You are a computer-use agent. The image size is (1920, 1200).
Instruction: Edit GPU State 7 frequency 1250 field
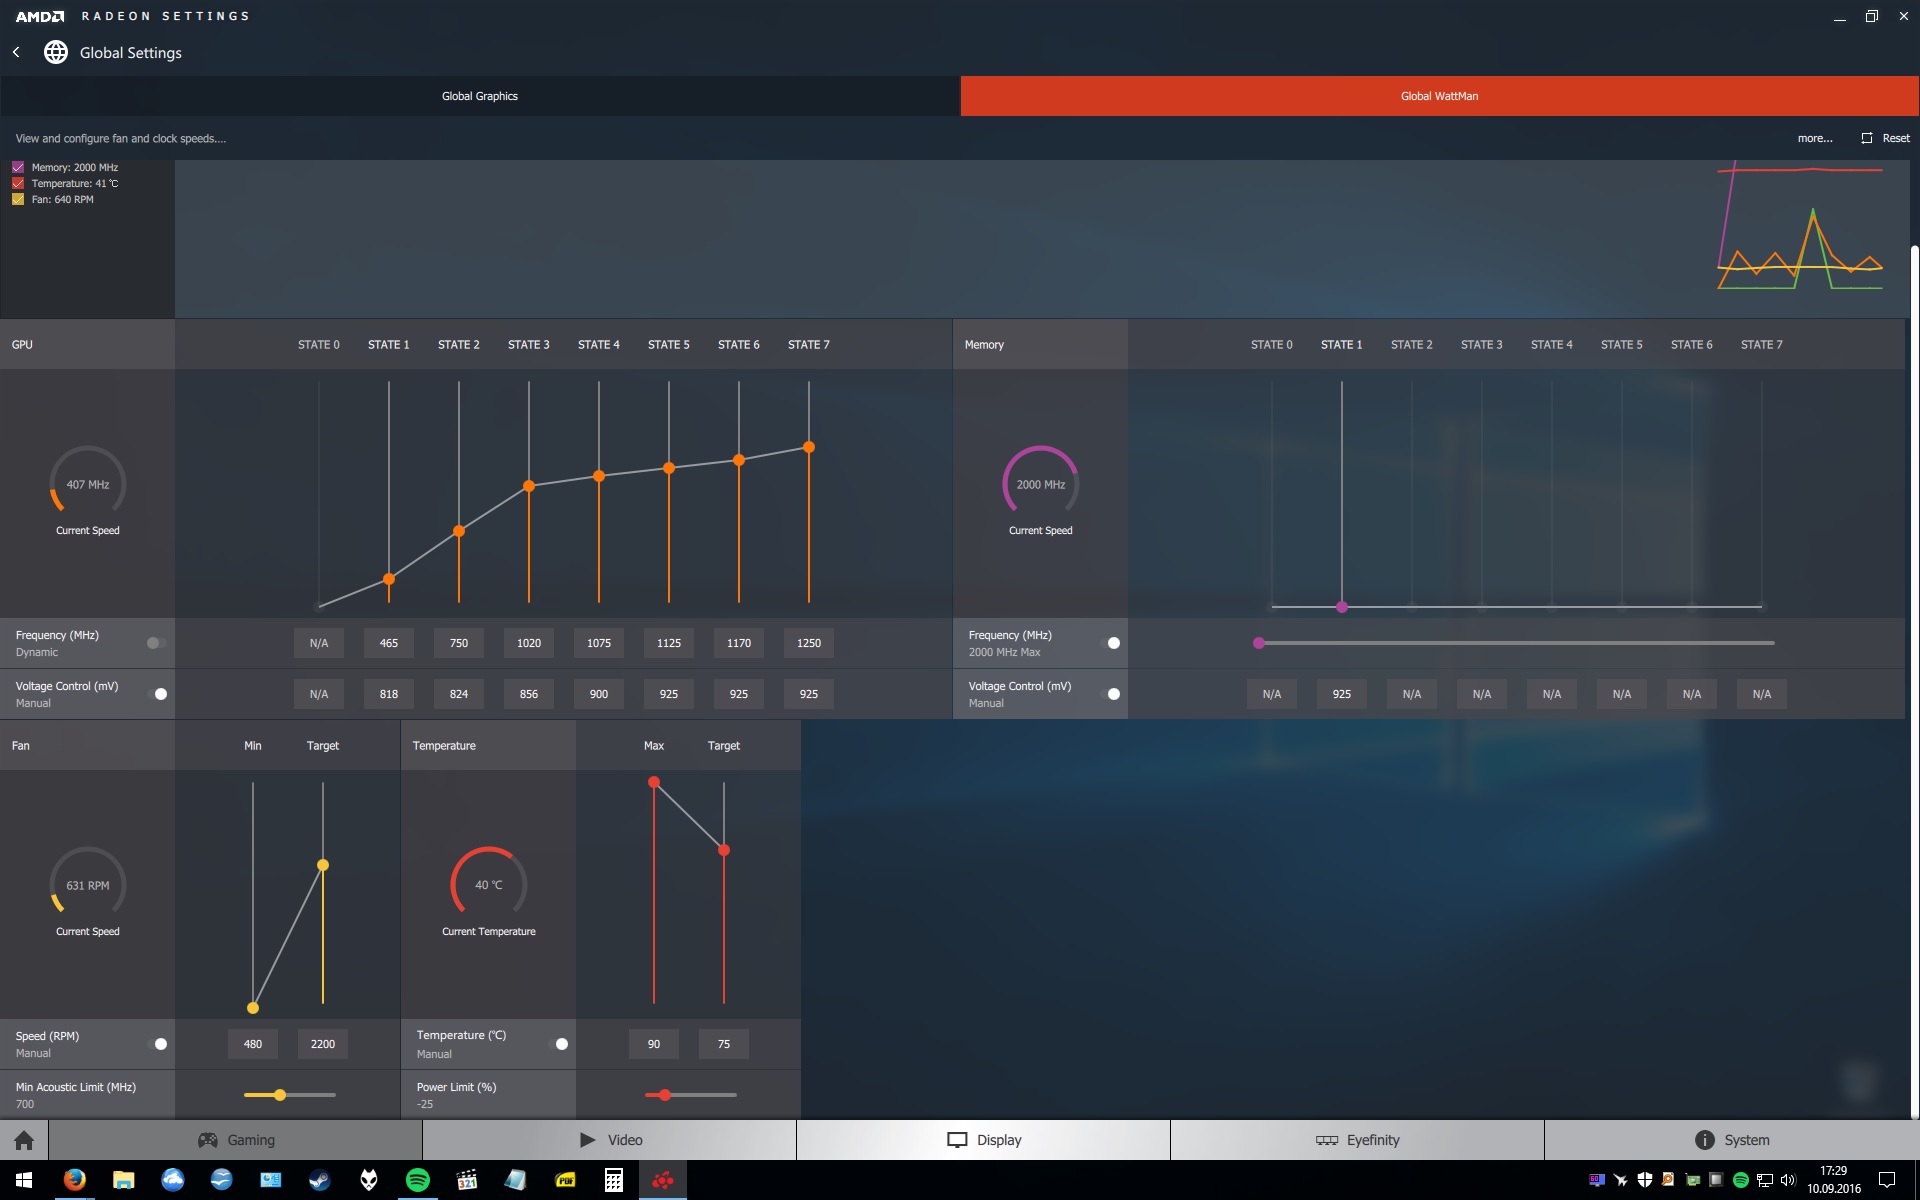809,643
